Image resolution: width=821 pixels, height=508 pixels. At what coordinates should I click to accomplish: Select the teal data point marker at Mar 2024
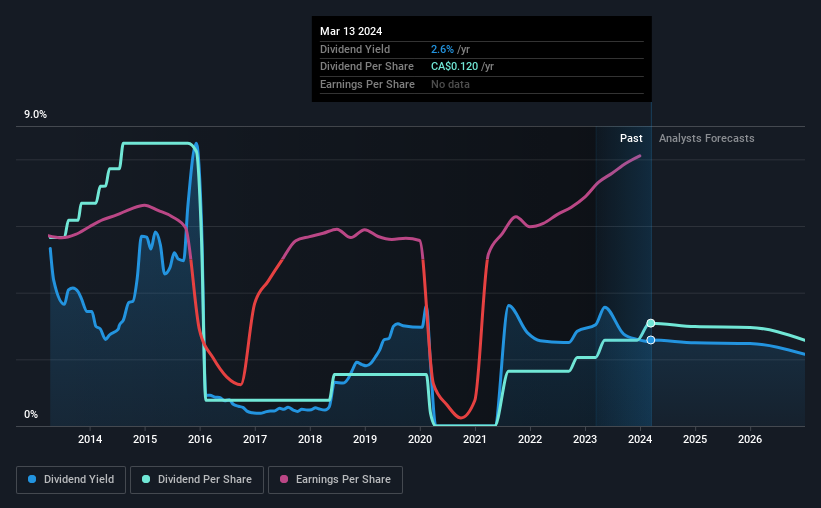click(651, 323)
